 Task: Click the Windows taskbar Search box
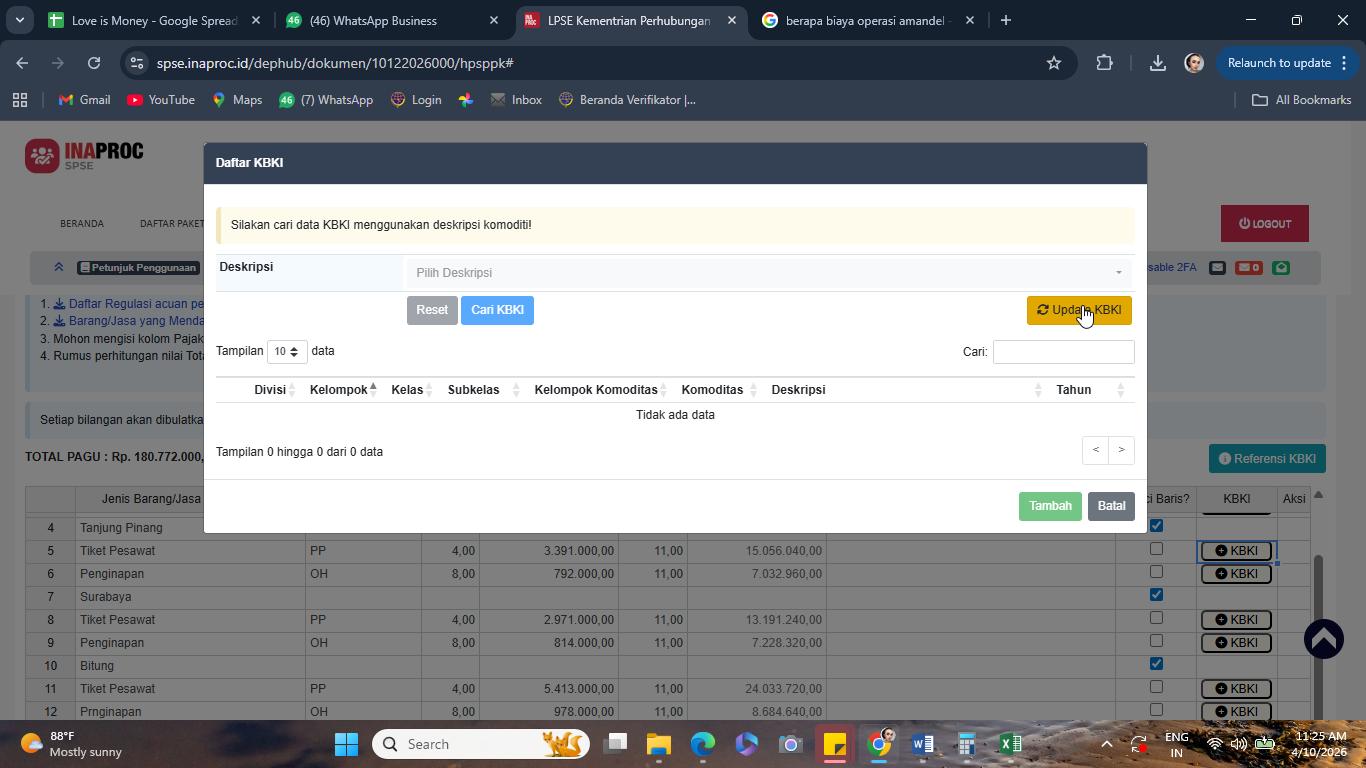coord(481,744)
